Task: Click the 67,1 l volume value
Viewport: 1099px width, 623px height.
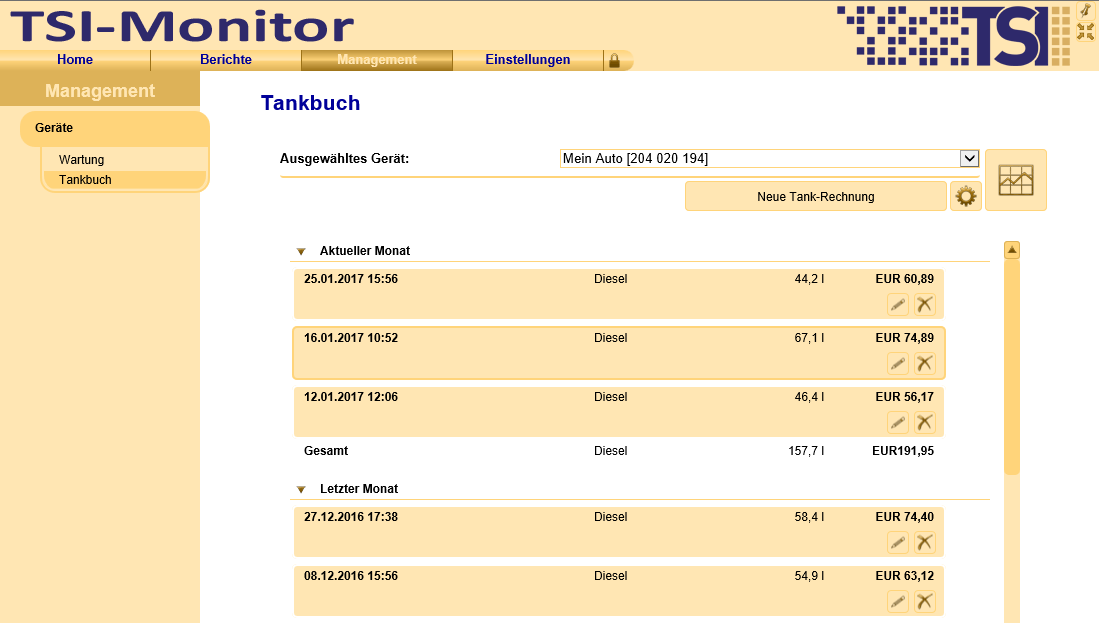Action: [x=809, y=338]
